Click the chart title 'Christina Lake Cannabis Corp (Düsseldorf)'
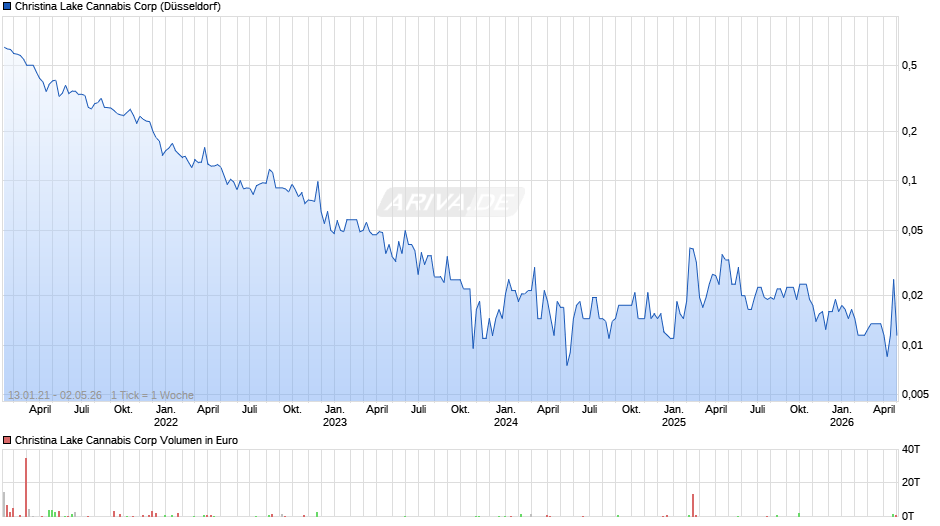This screenshot has width=940, height=526. click(x=118, y=7)
